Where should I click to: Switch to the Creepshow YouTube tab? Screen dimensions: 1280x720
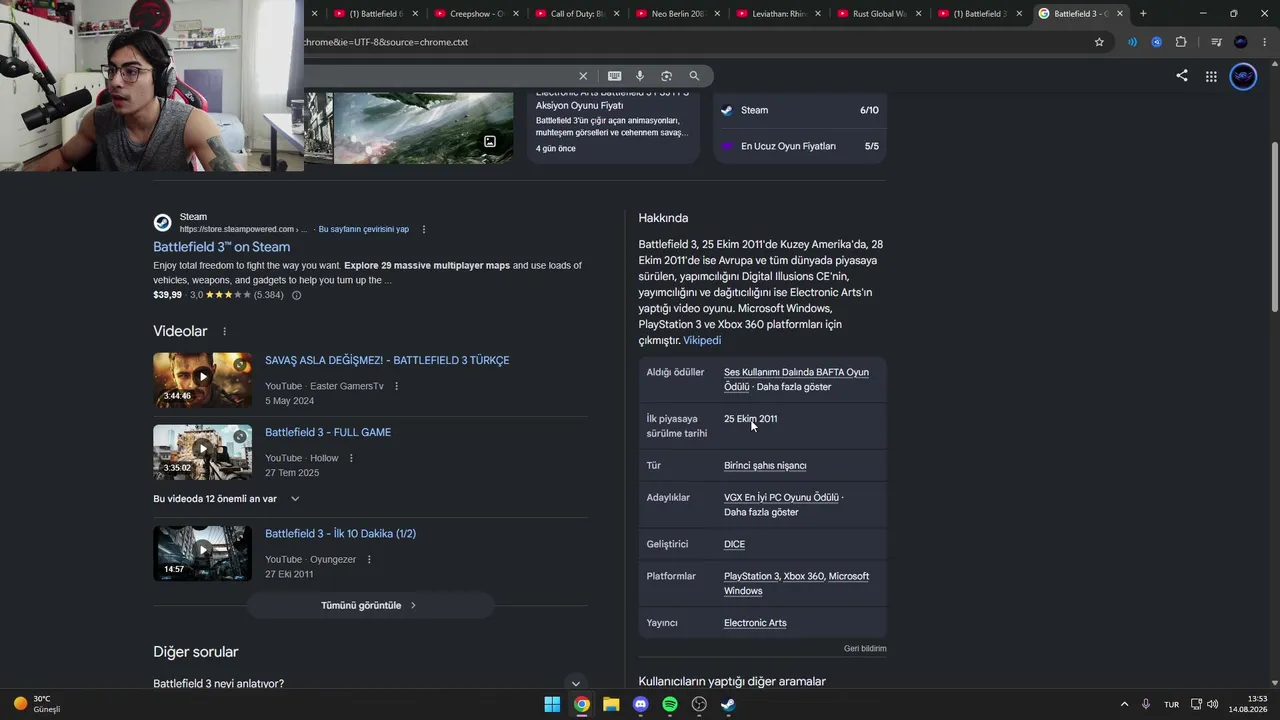pos(476,14)
